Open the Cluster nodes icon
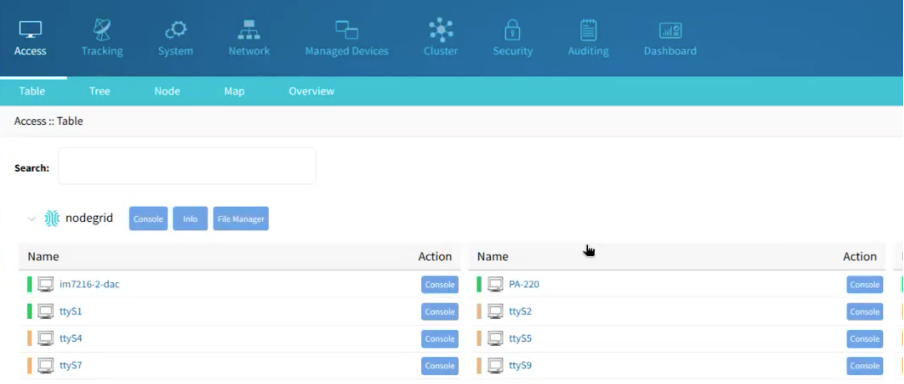 point(440,30)
